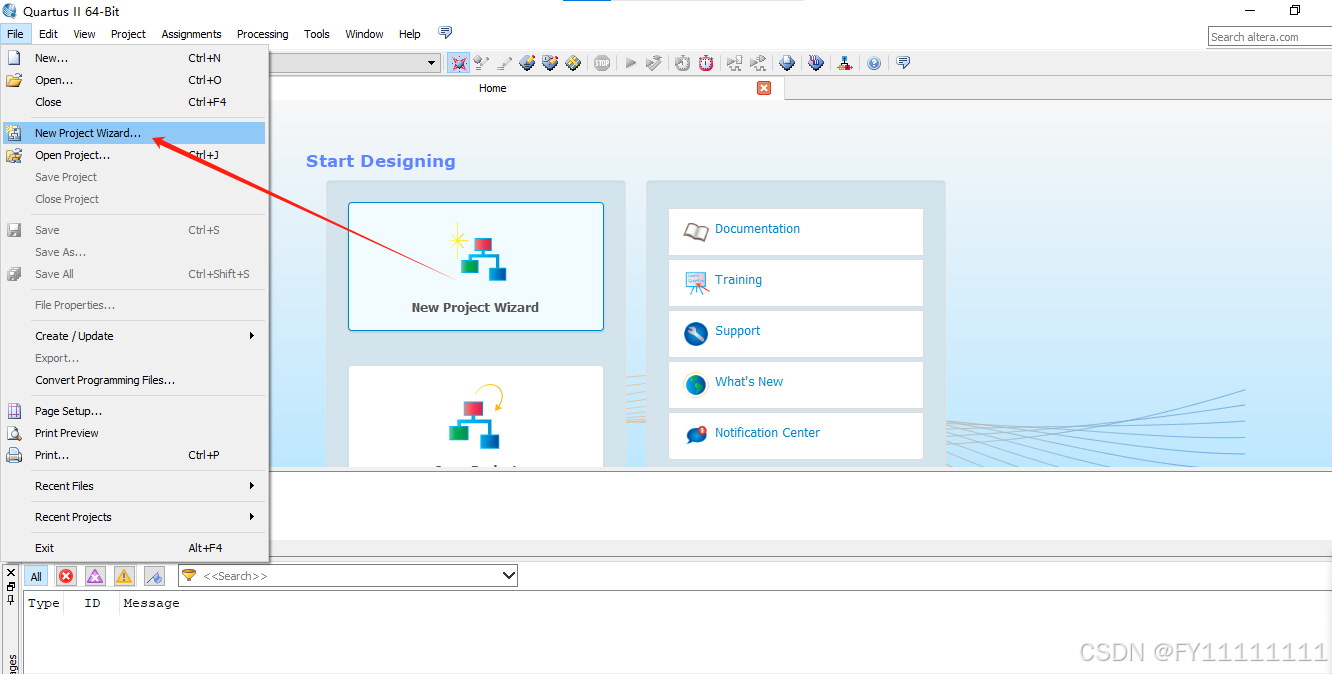Open the project revision dropdown in toolbar

coord(432,63)
